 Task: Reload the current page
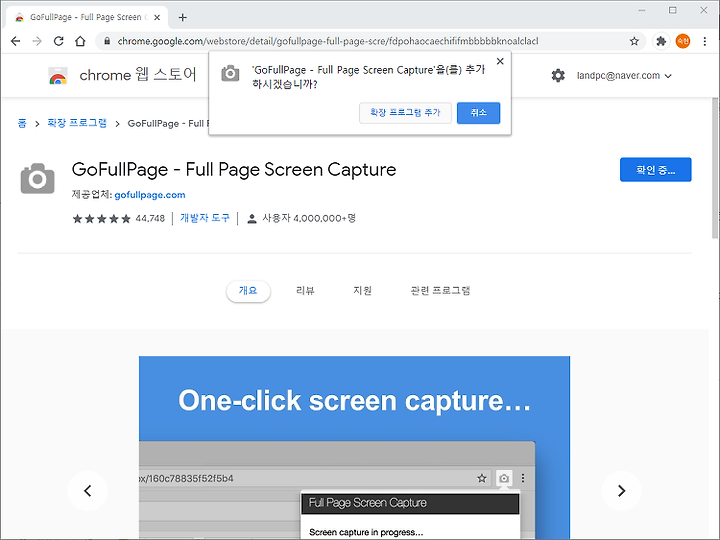[58, 41]
